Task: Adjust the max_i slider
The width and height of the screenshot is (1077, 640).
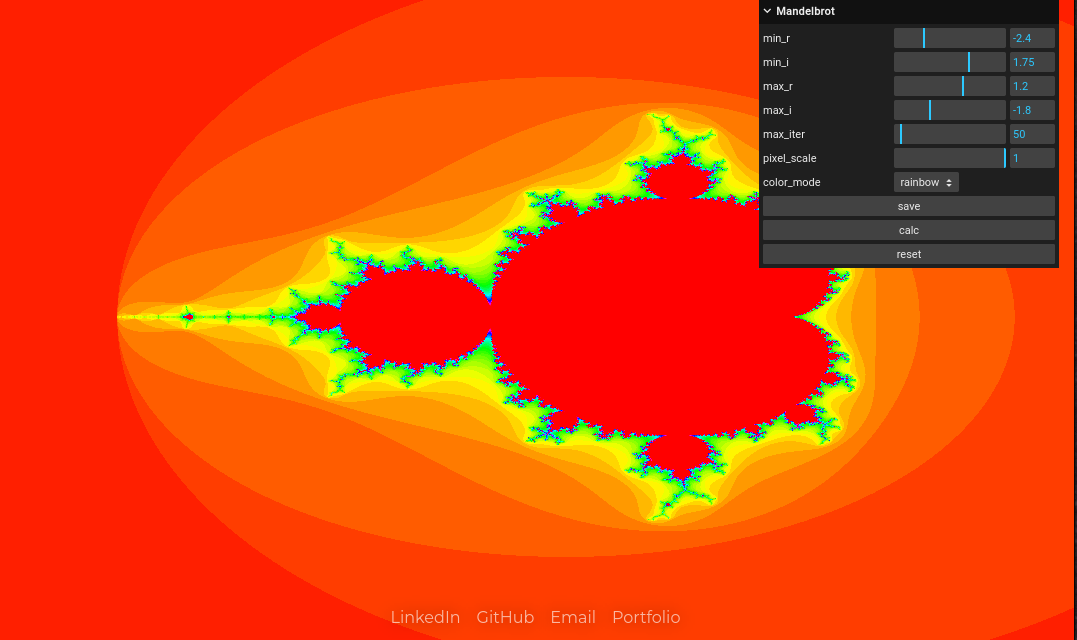Action: [x=949, y=109]
